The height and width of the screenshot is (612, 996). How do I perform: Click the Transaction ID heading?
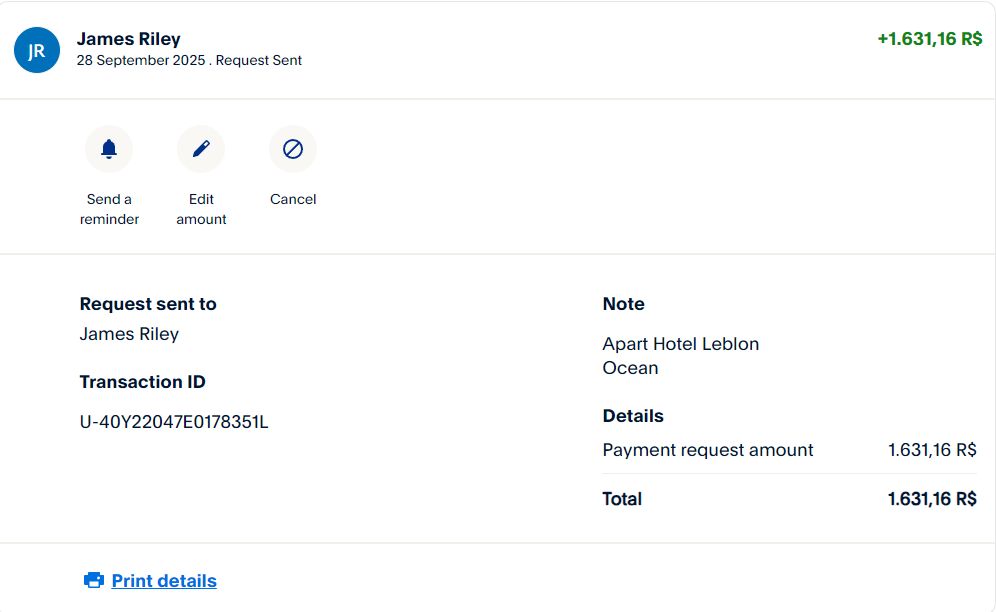point(142,382)
